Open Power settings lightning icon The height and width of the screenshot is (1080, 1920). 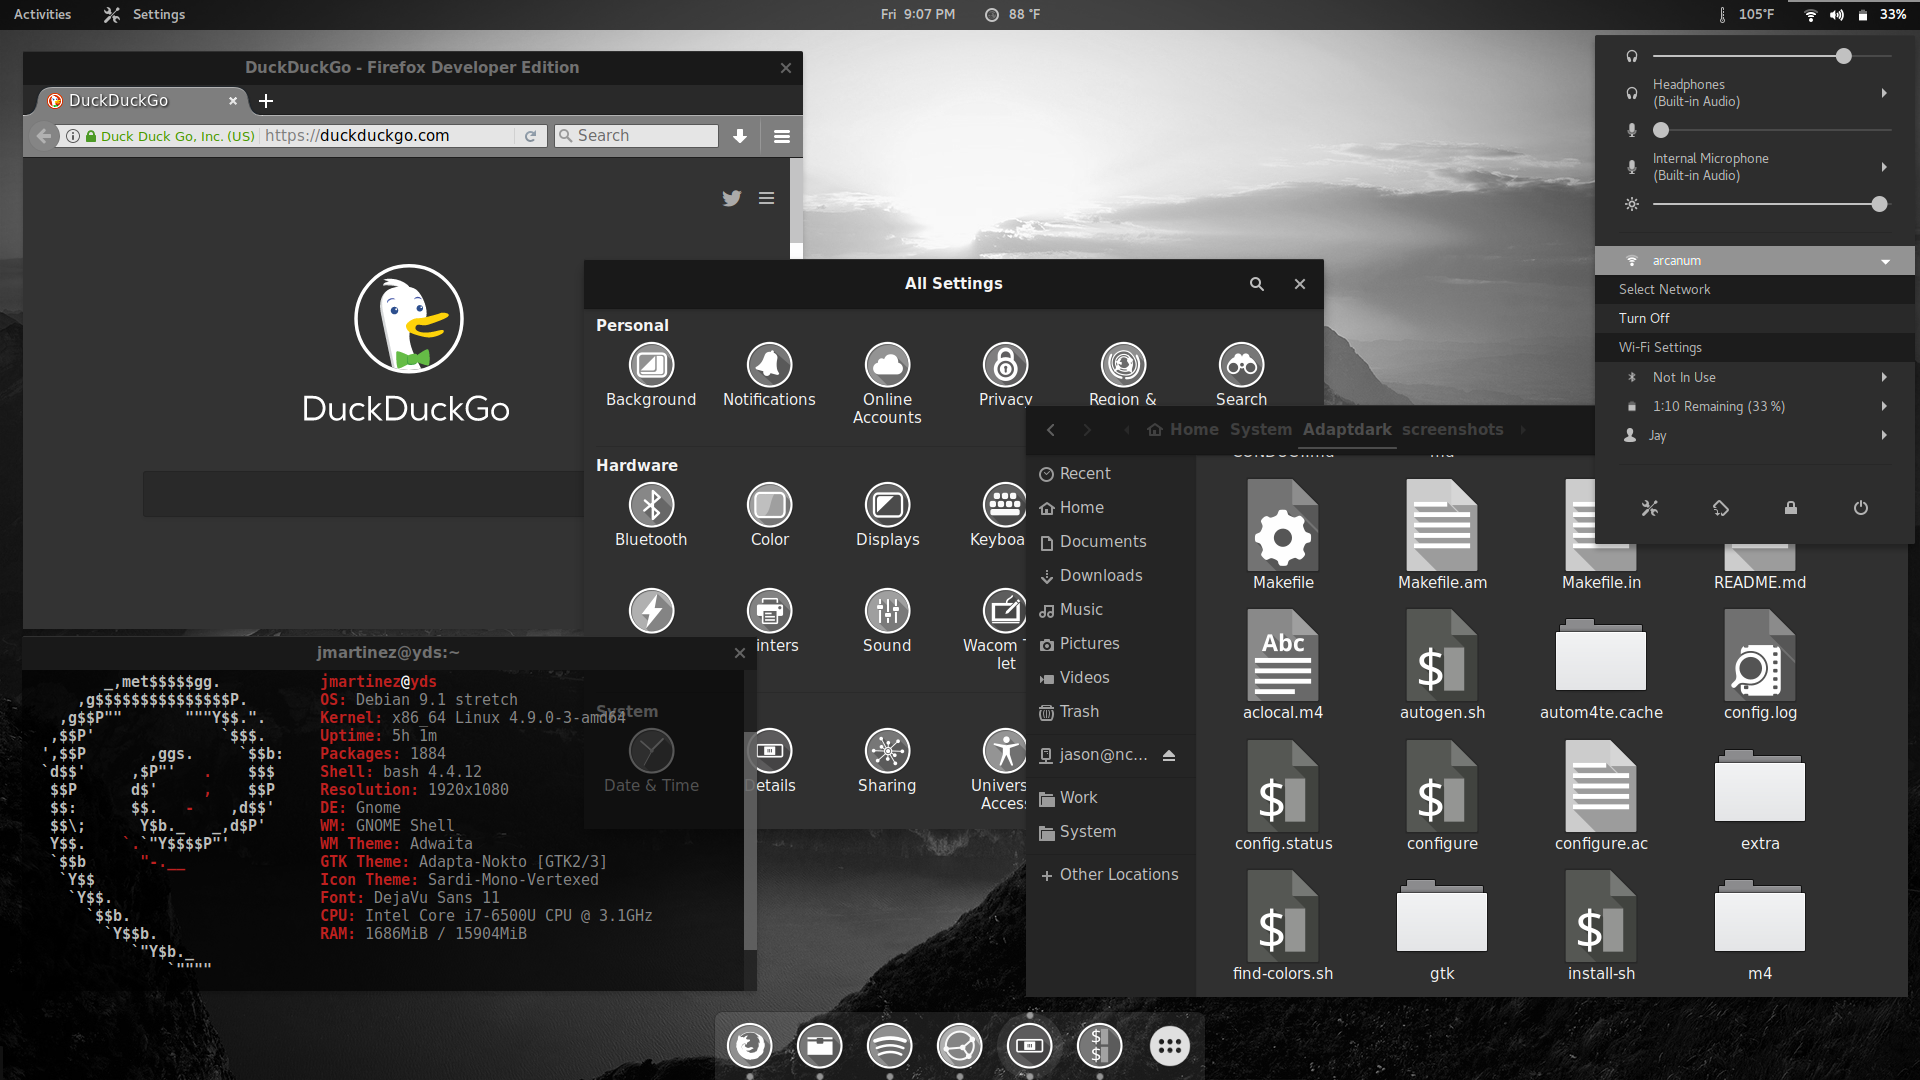[651, 611]
